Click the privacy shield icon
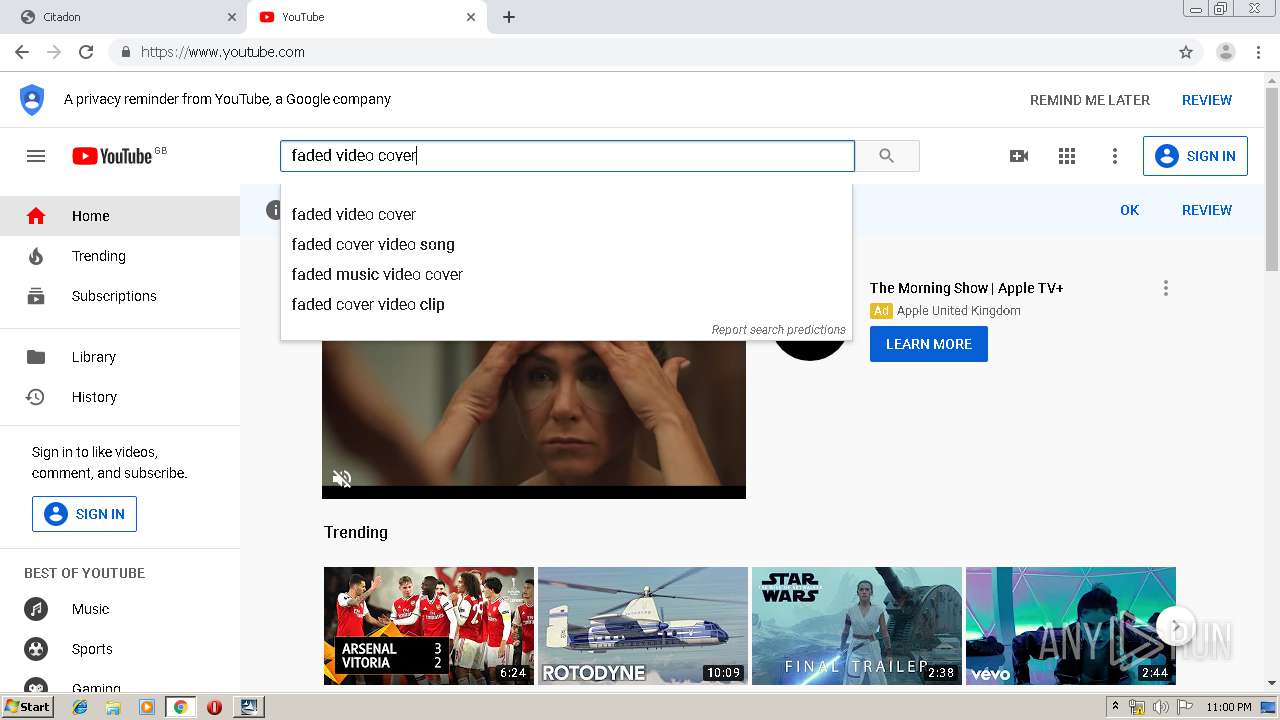Screen dimensions: 1280x720 (x=32, y=100)
